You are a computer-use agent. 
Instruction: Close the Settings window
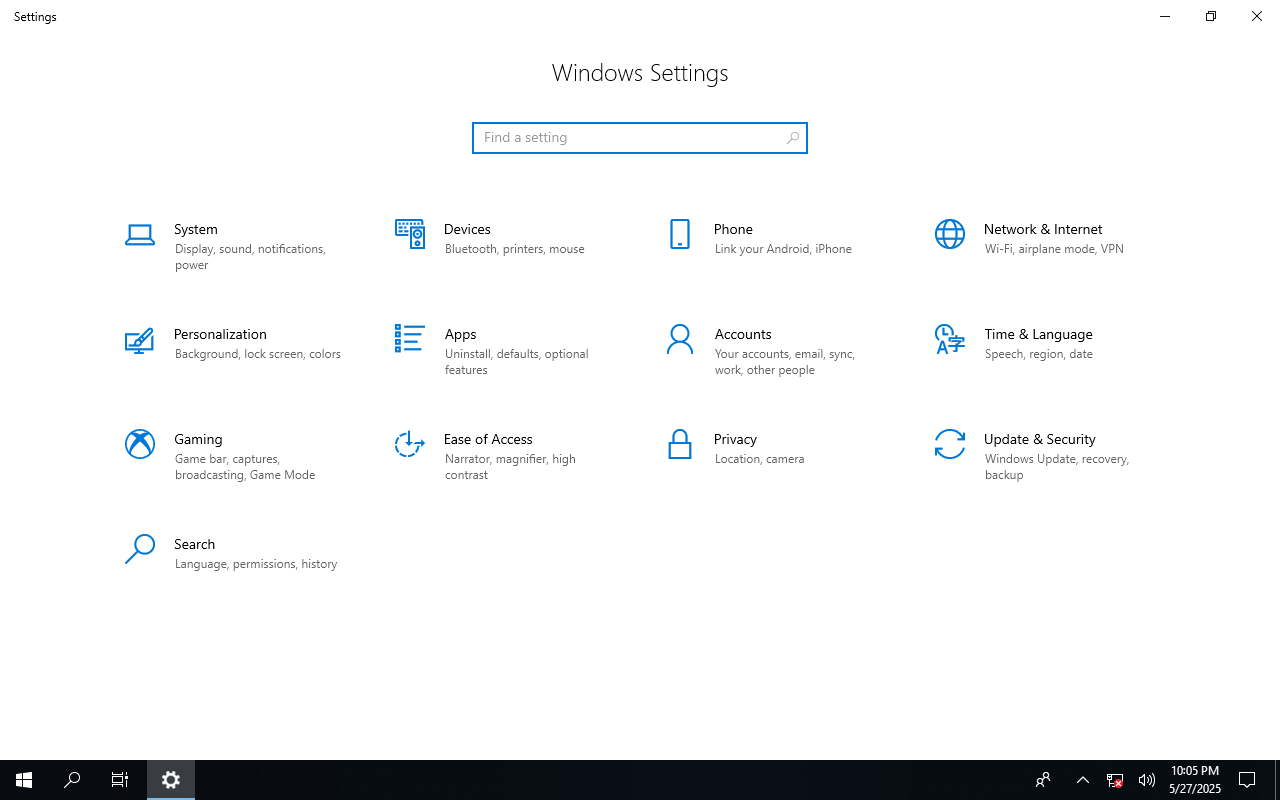tap(1257, 16)
